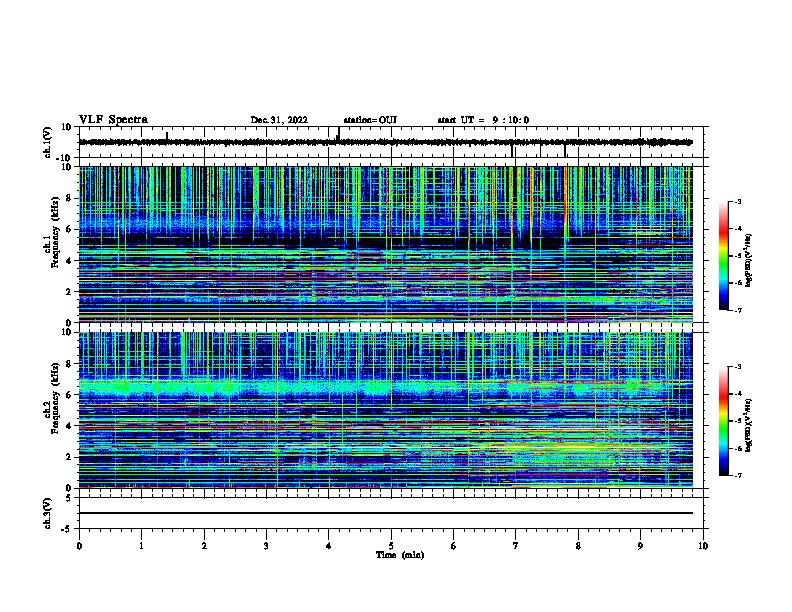
Task: Click the "6" kHz tick on ch.1 frequency axis
Action: (x=70, y=229)
